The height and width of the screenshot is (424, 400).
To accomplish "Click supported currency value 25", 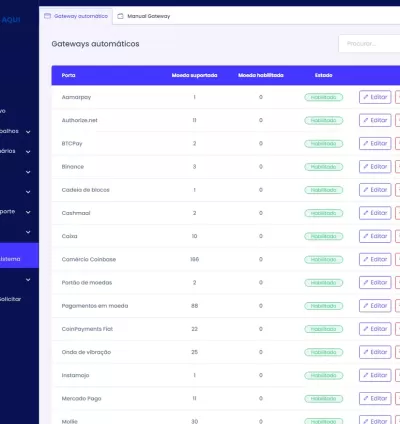I will click(x=195, y=352).
